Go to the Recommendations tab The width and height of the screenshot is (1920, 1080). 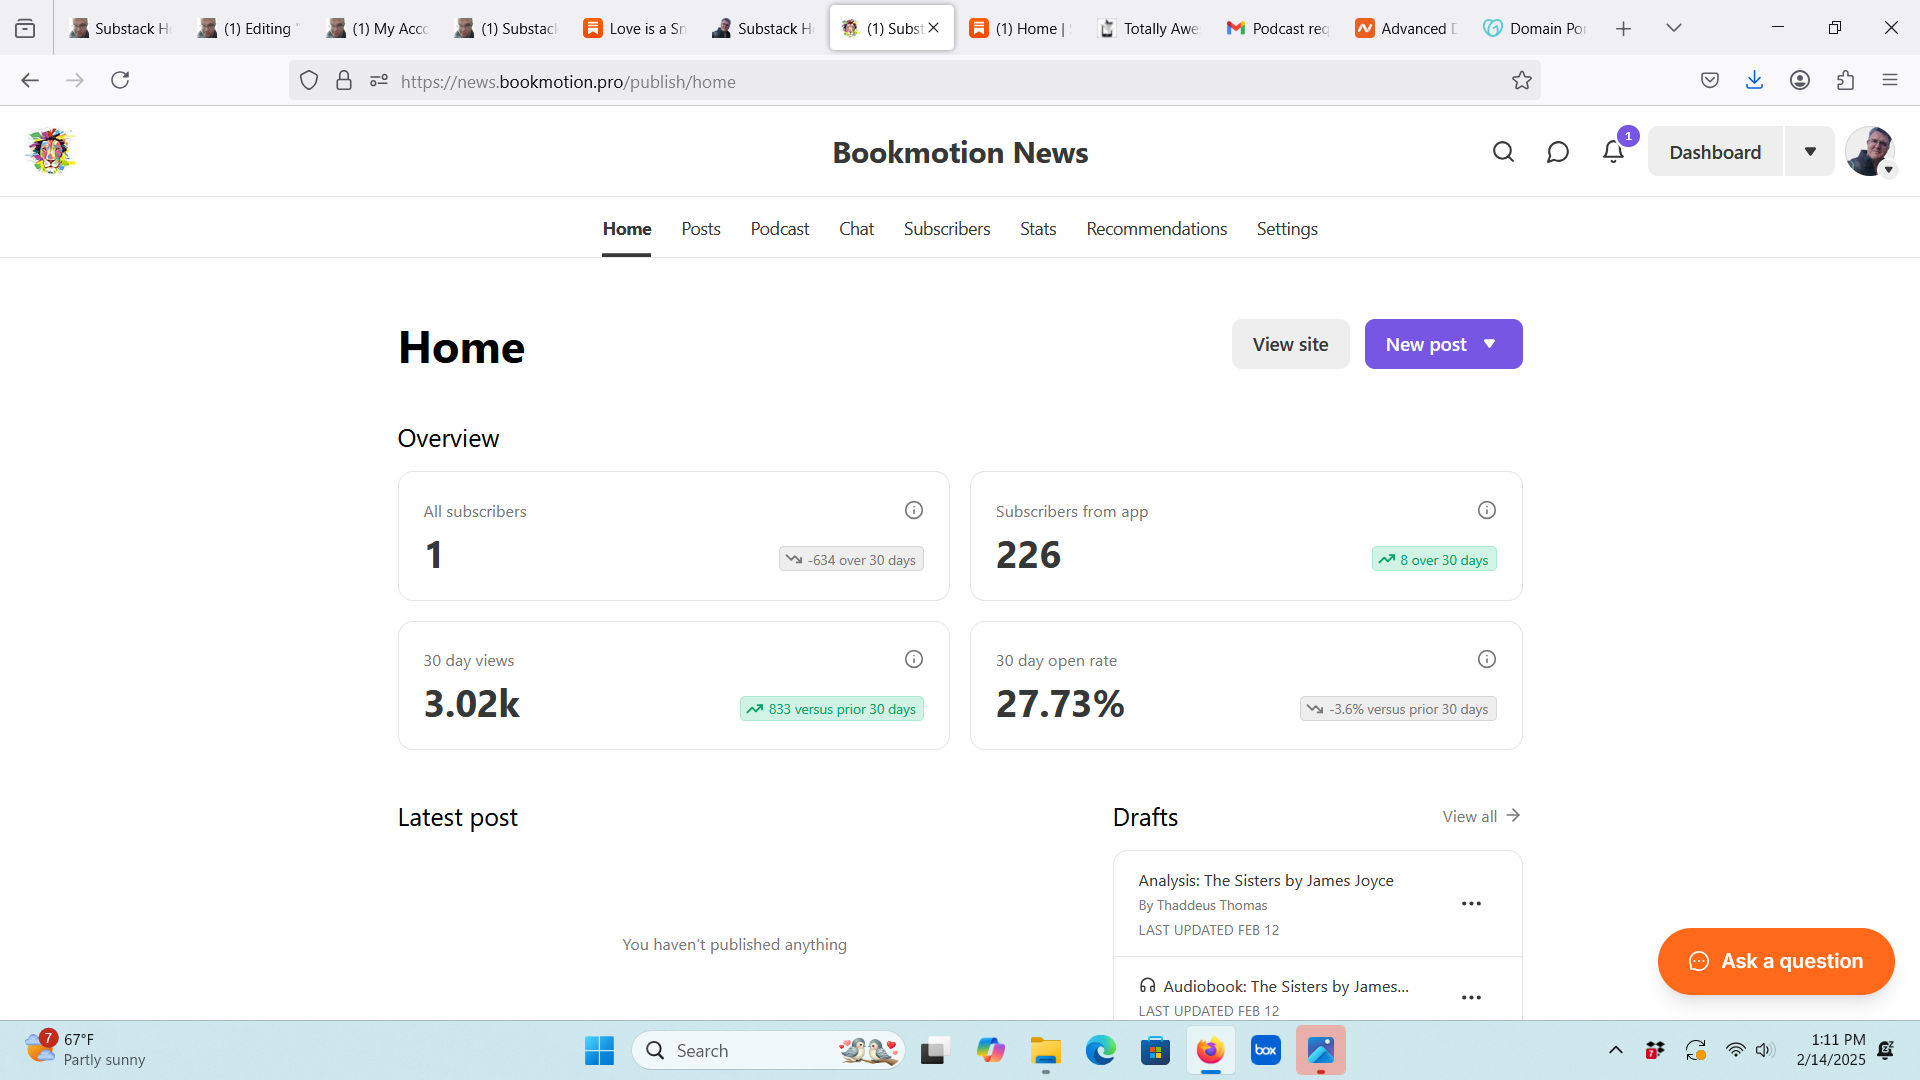1157,229
